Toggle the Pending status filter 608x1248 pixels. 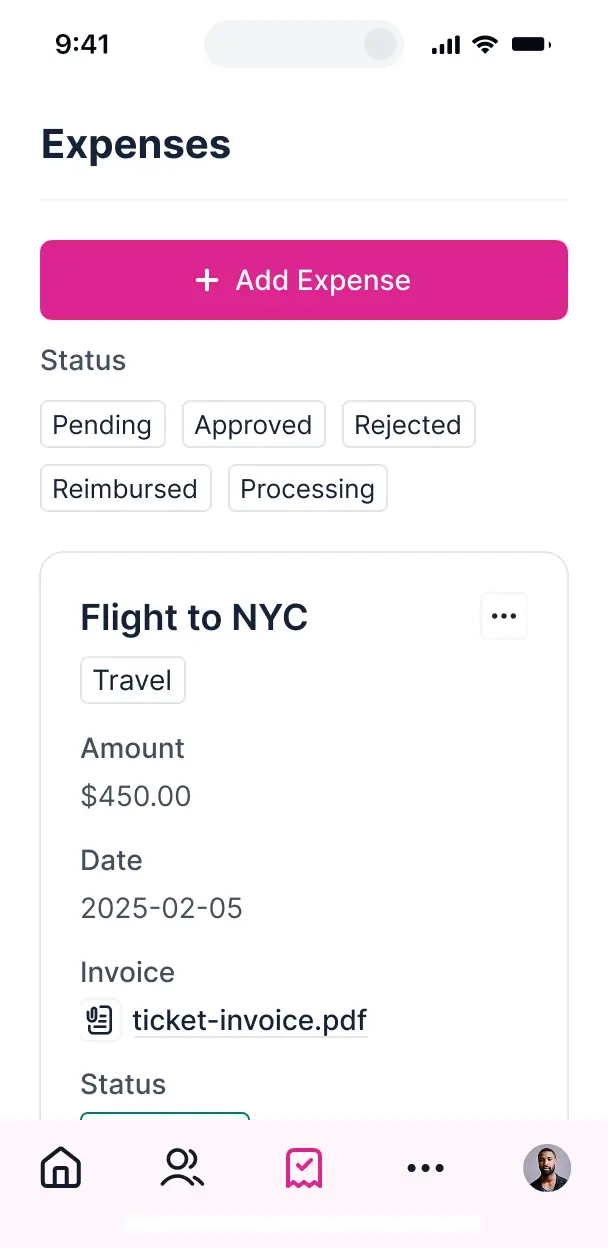click(x=103, y=424)
